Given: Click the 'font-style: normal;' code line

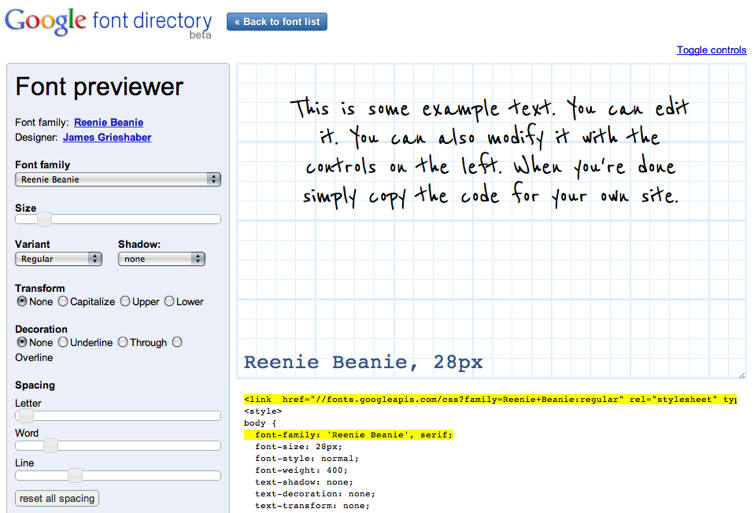Looking at the screenshot, I should (x=307, y=459).
